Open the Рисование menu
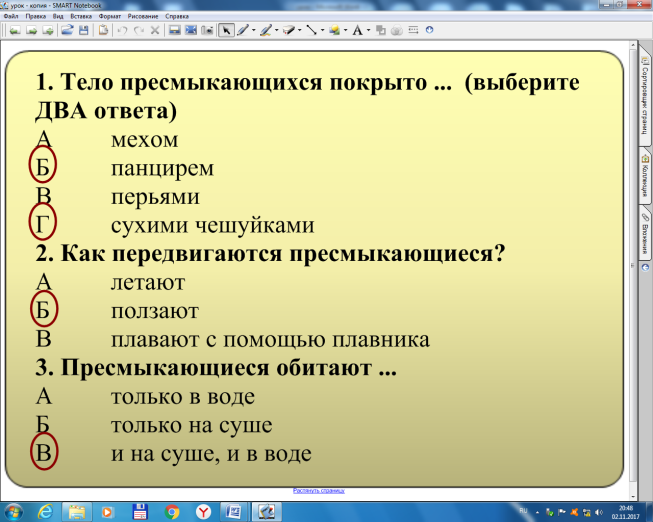 [141, 17]
